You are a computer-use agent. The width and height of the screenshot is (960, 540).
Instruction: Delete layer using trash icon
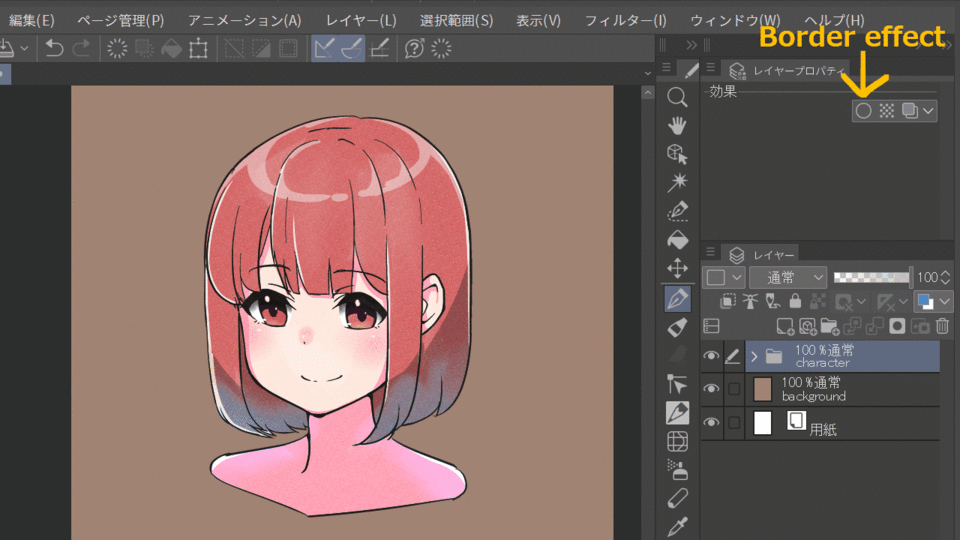942,326
